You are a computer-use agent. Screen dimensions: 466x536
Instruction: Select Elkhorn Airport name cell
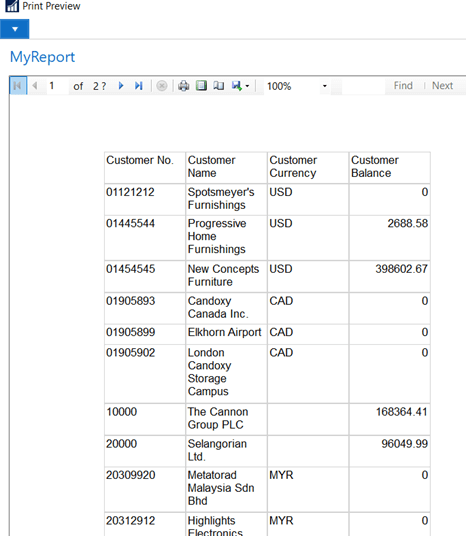pyautogui.click(x=226, y=334)
